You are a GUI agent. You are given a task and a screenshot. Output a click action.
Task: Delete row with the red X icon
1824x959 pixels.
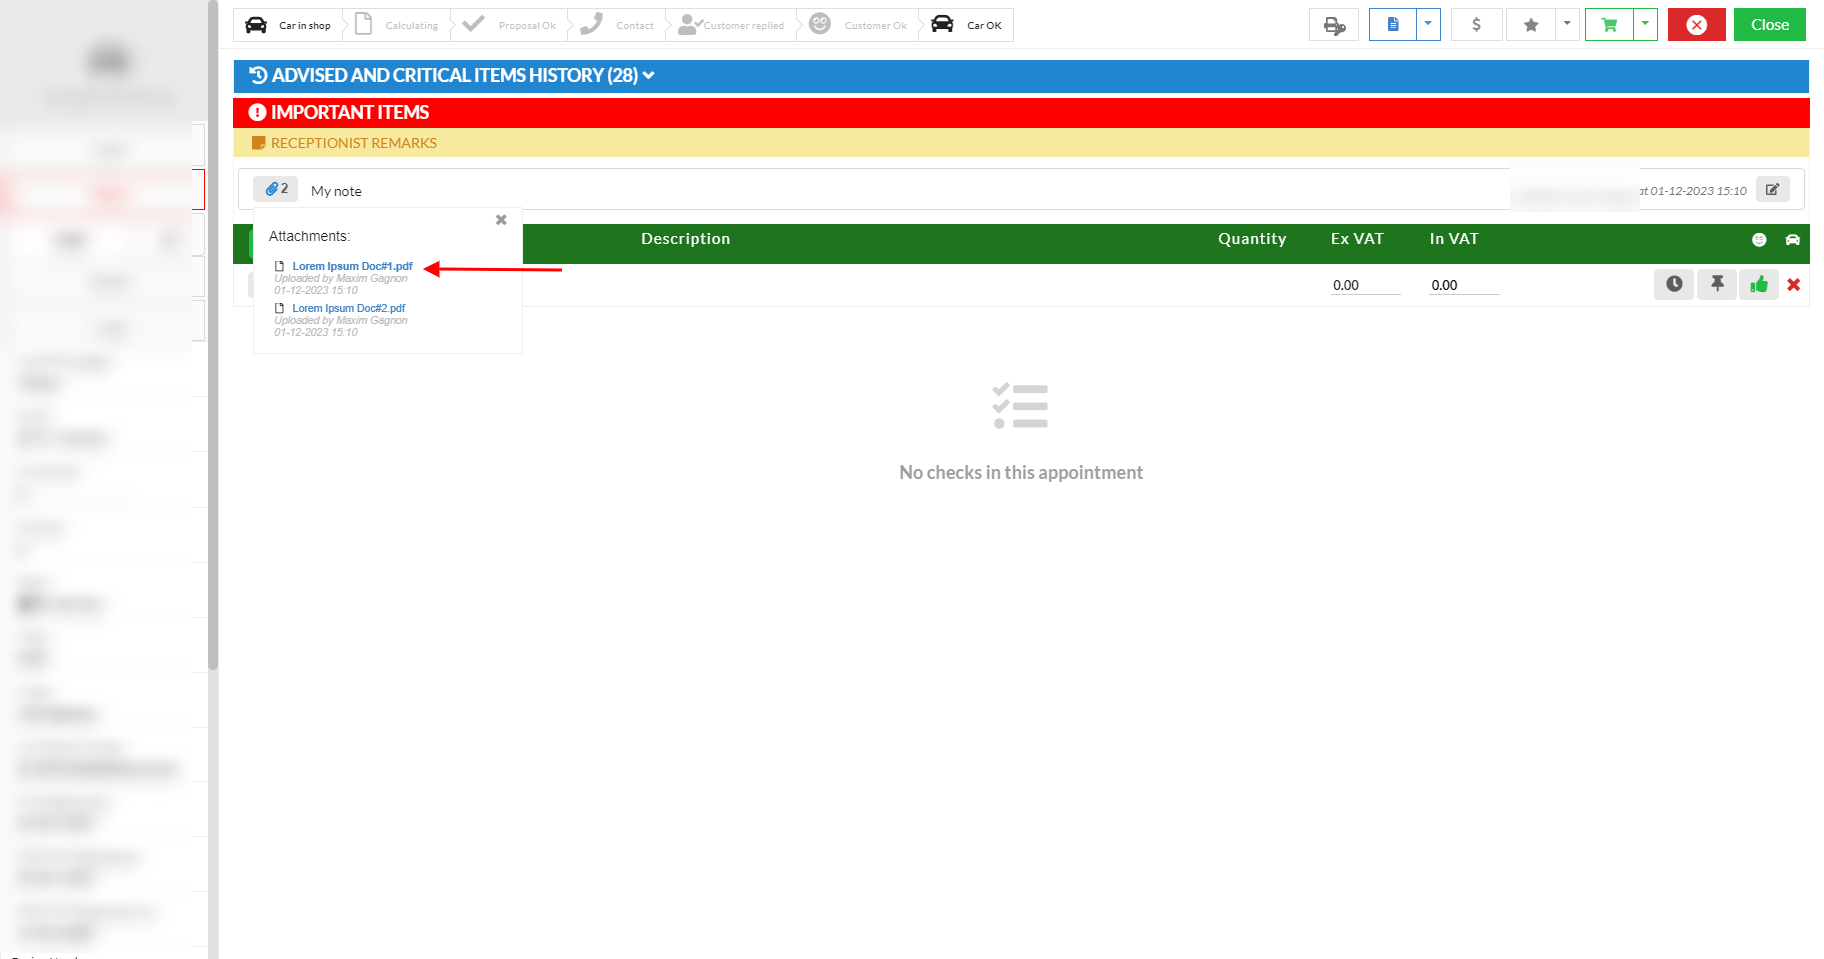click(x=1794, y=285)
